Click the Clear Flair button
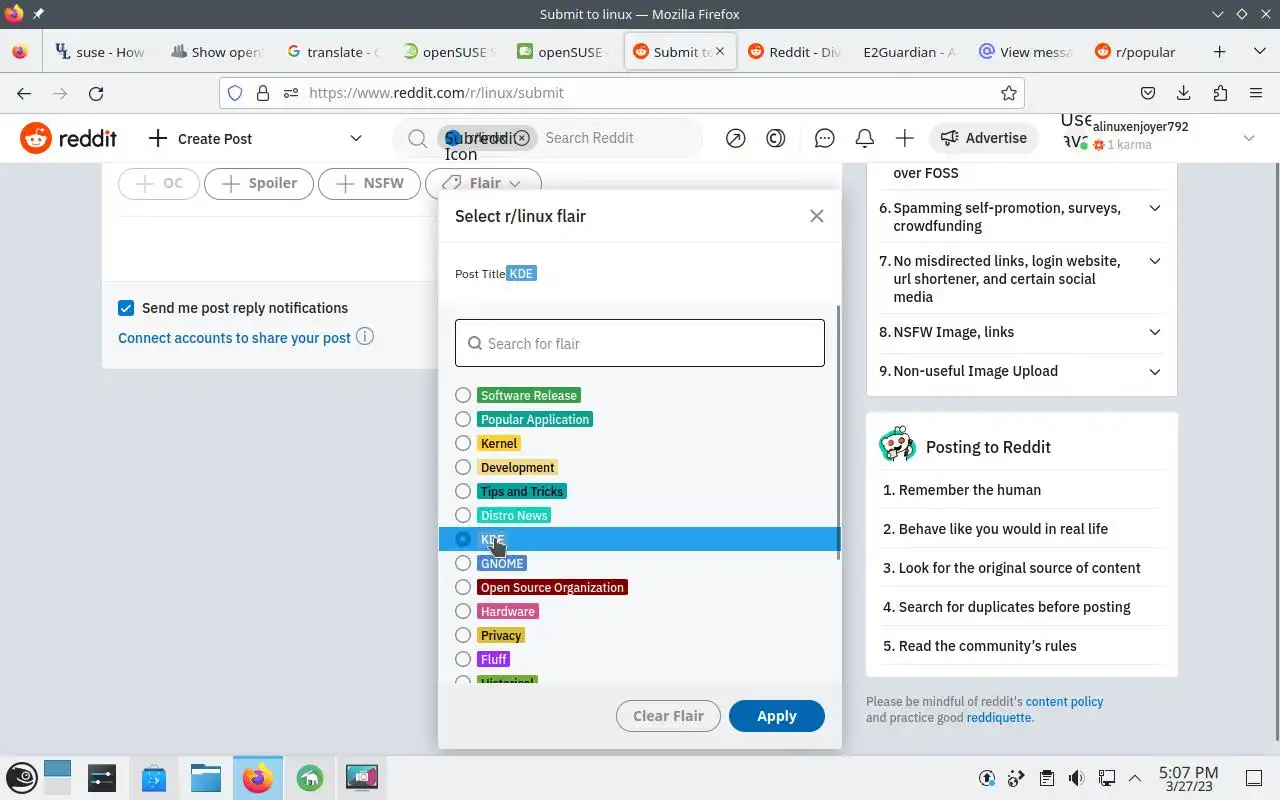Screen dimensions: 1280x800 pos(669,716)
